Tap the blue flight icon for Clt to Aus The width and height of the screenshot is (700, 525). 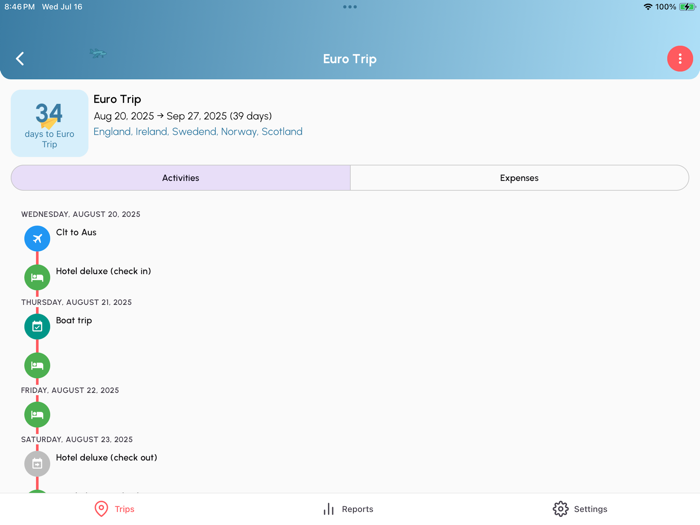tap(37, 238)
